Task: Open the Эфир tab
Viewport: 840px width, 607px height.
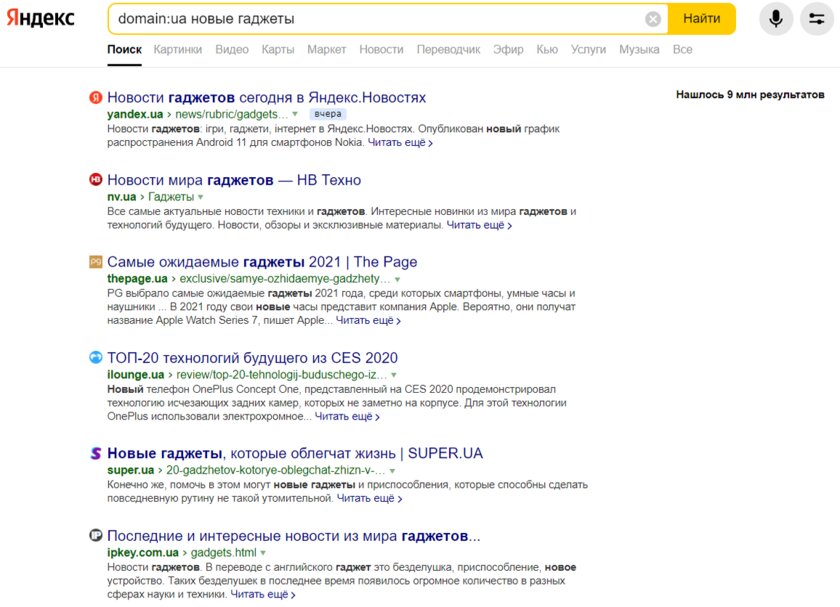Action: click(508, 49)
